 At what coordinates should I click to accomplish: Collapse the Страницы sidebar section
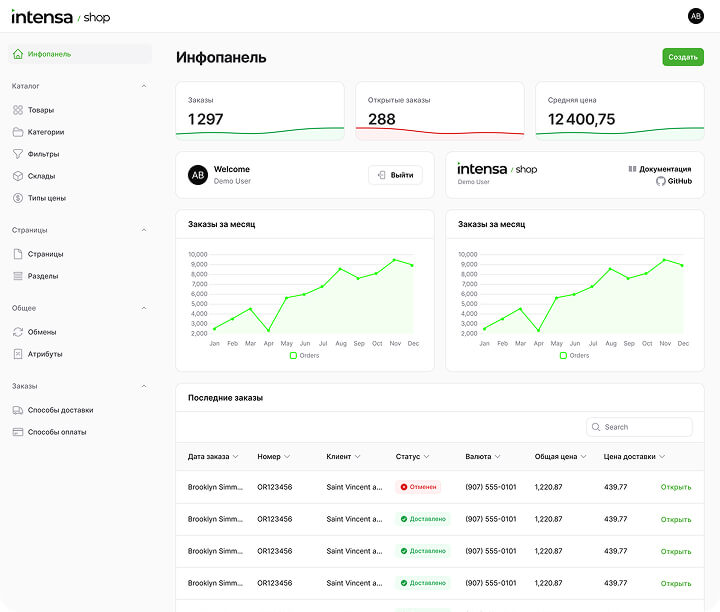click(144, 230)
